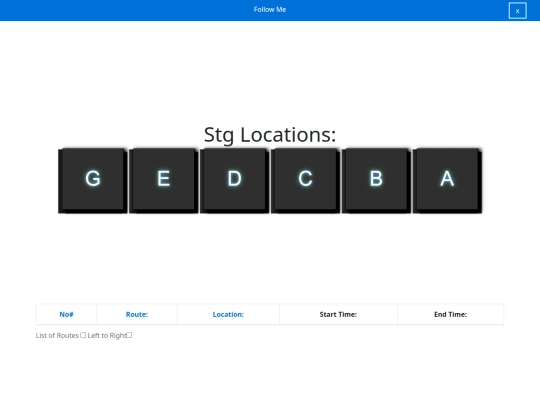Select staging location D tile

235,181
